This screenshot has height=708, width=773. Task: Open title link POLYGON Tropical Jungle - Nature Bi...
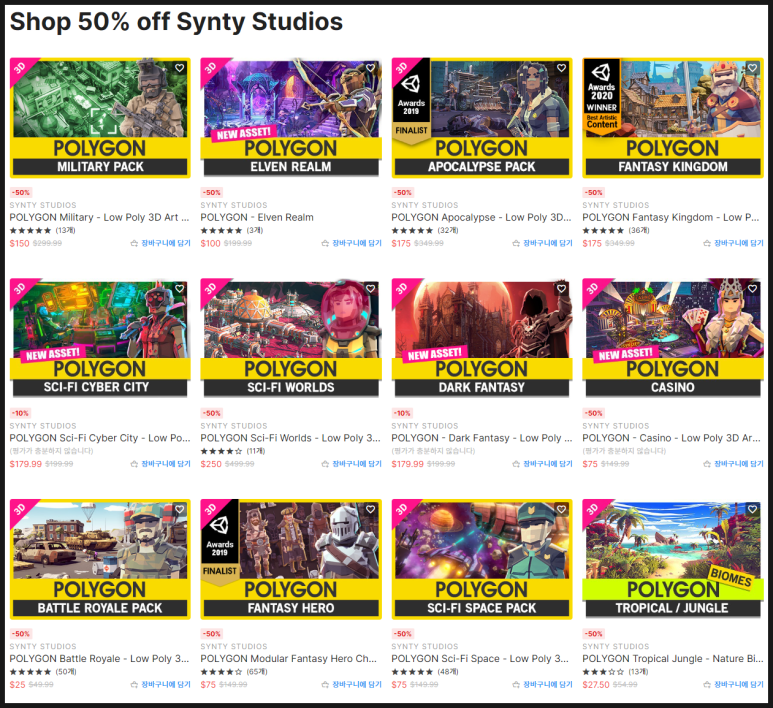point(672,659)
